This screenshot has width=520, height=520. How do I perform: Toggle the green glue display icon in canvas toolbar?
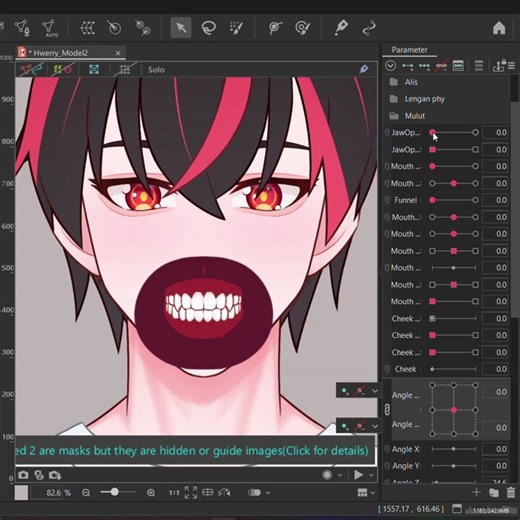point(62,69)
